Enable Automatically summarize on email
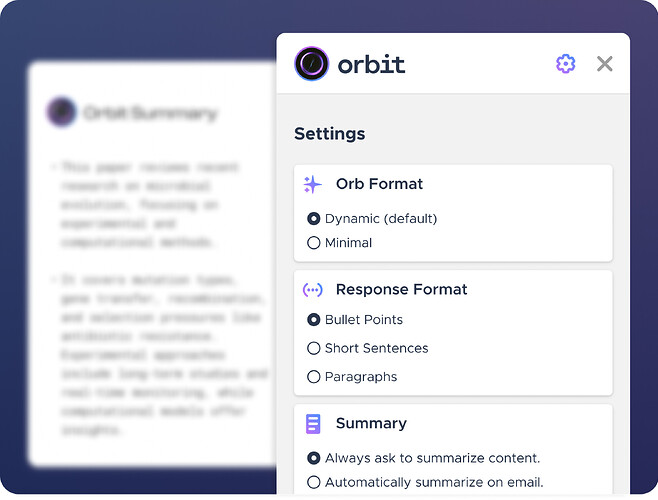This screenshot has width=658, height=500. tap(313, 482)
